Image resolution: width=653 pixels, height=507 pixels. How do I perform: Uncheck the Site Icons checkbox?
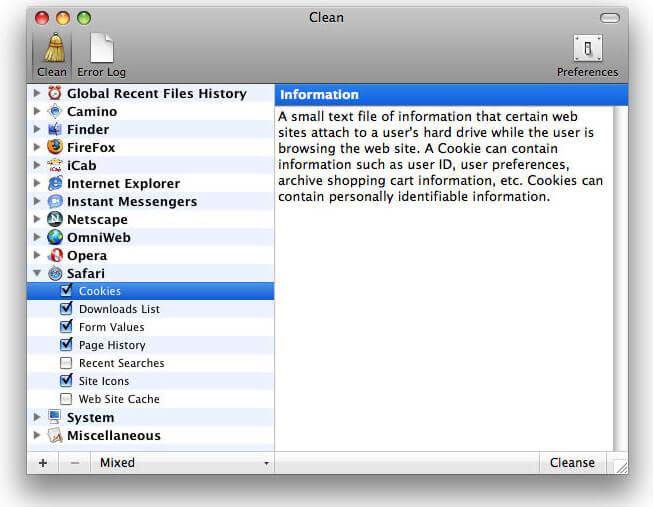tap(66, 380)
